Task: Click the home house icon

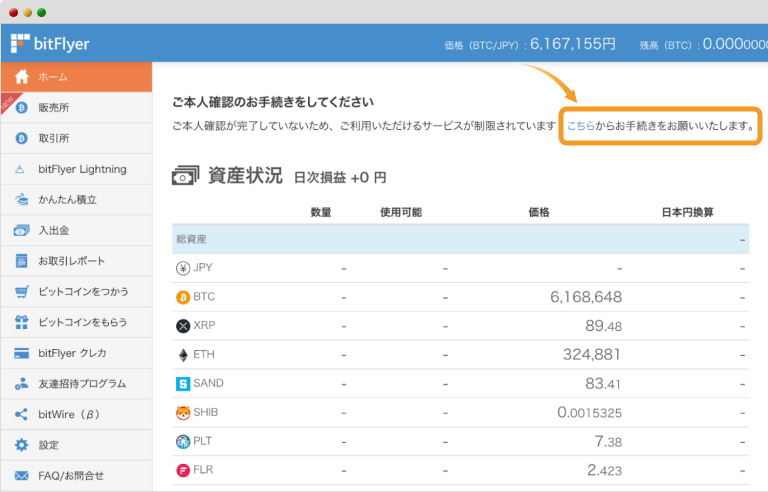Action: tap(22, 77)
